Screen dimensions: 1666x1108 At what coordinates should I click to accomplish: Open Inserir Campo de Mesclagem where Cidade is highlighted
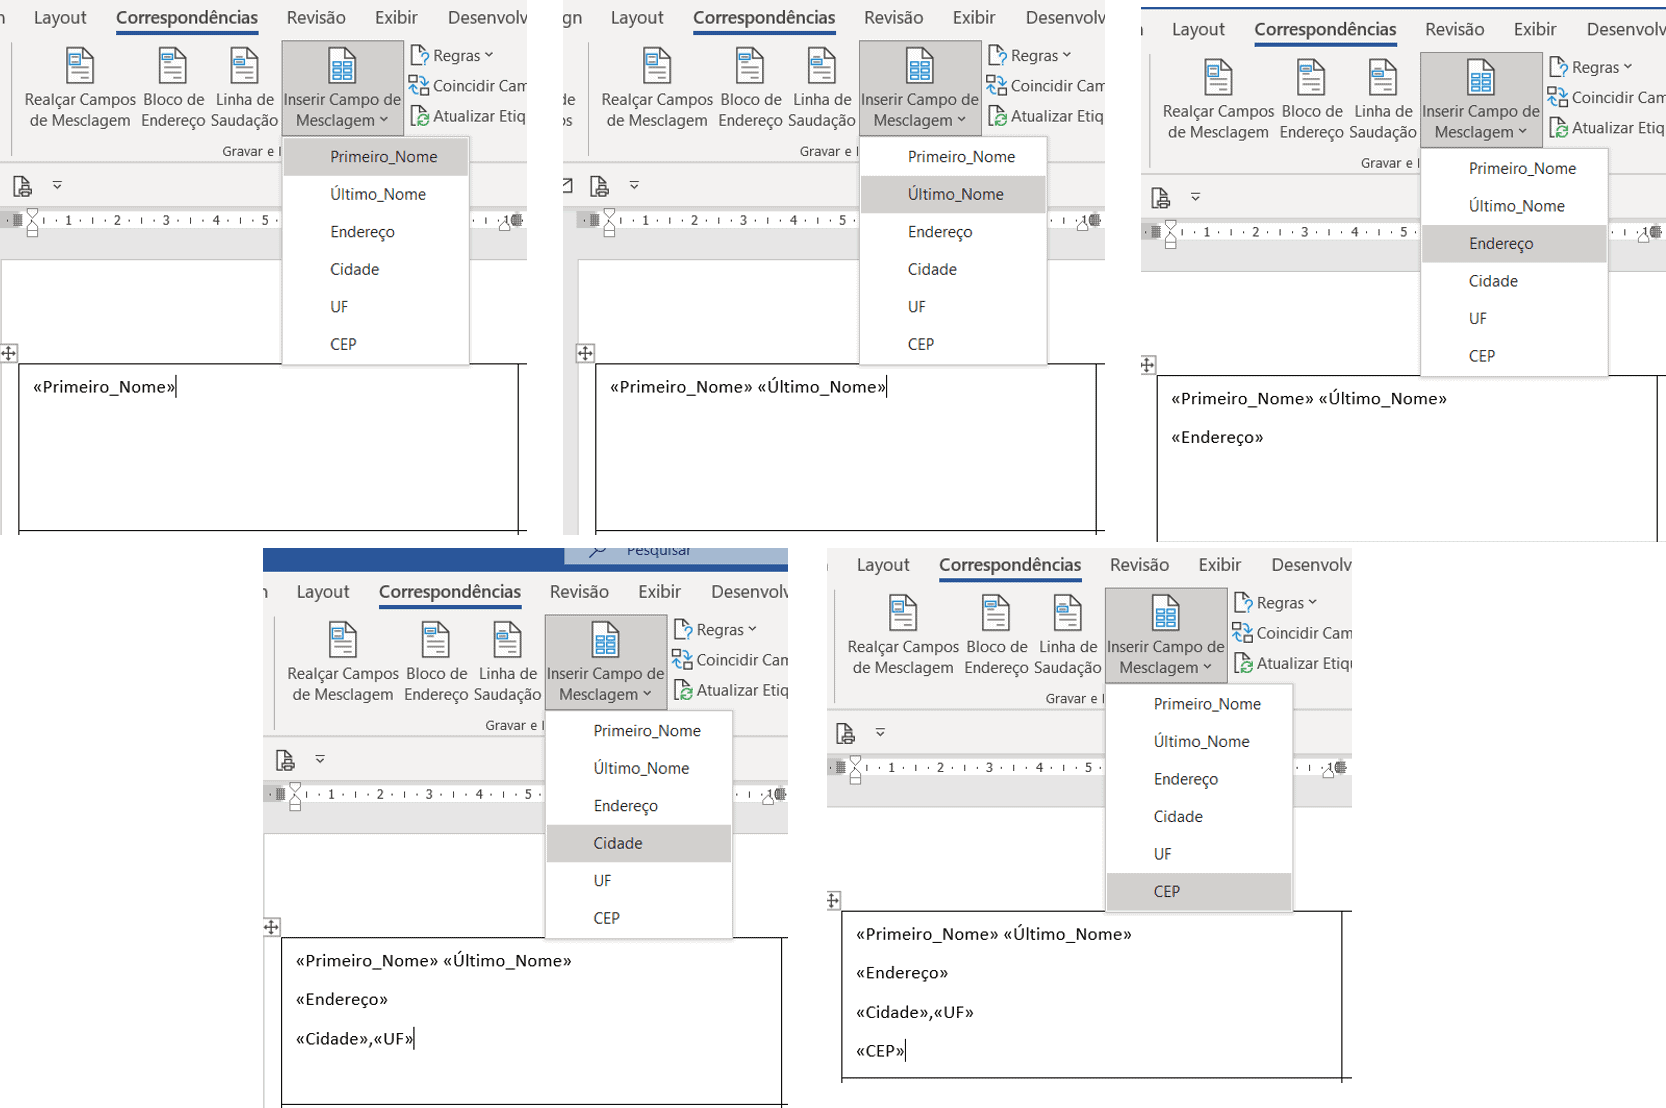(605, 662)
